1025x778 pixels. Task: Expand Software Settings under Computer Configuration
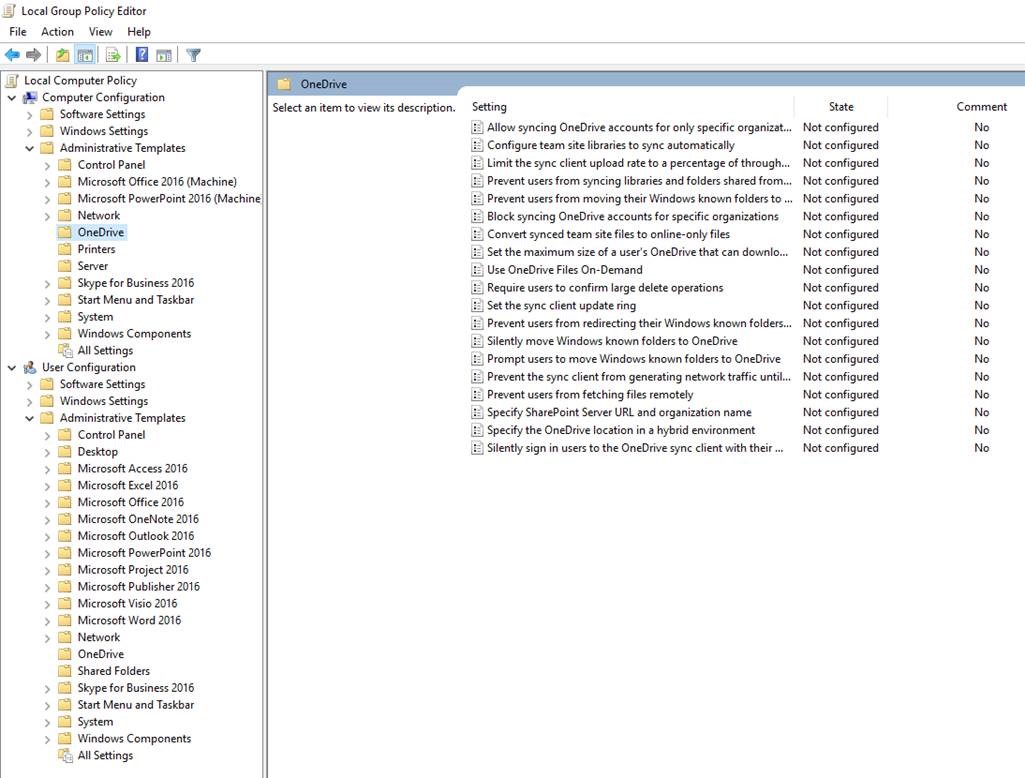[29, 114]
